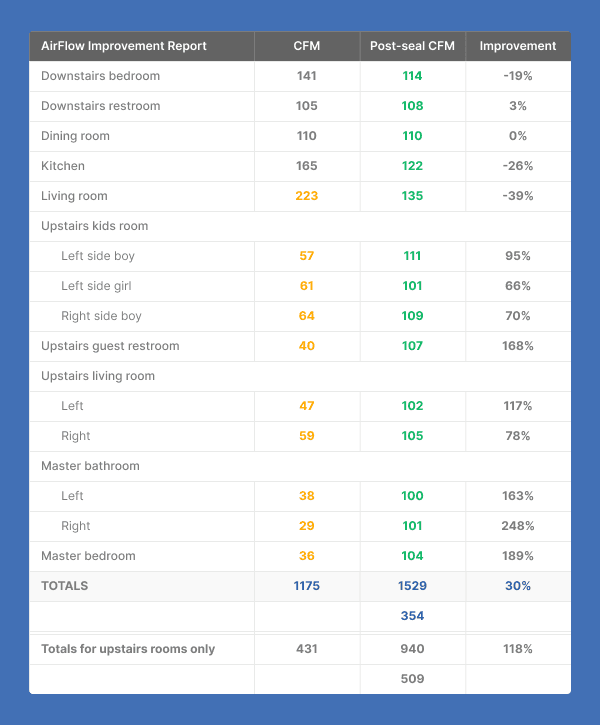The width and height of the screenshot is (600, 725).
Task: Click the Master bedroom row label
Action: pos(88,556)
